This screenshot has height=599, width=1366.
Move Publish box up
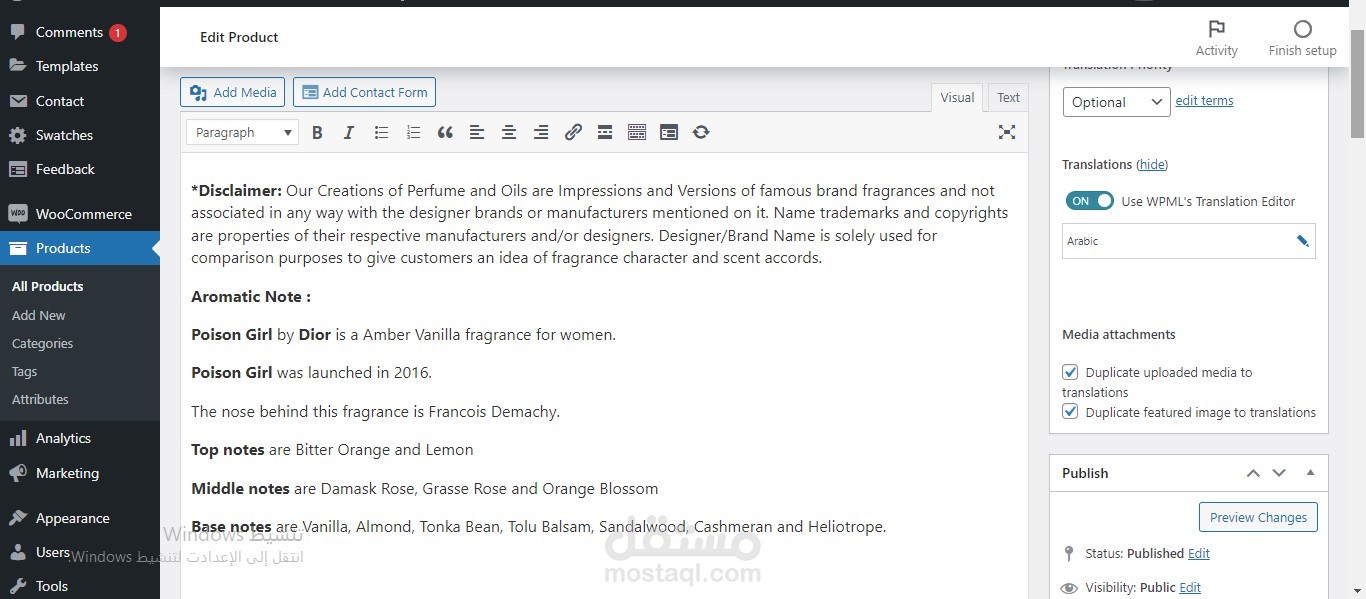pyautogui.click(x=1253, y=473)
